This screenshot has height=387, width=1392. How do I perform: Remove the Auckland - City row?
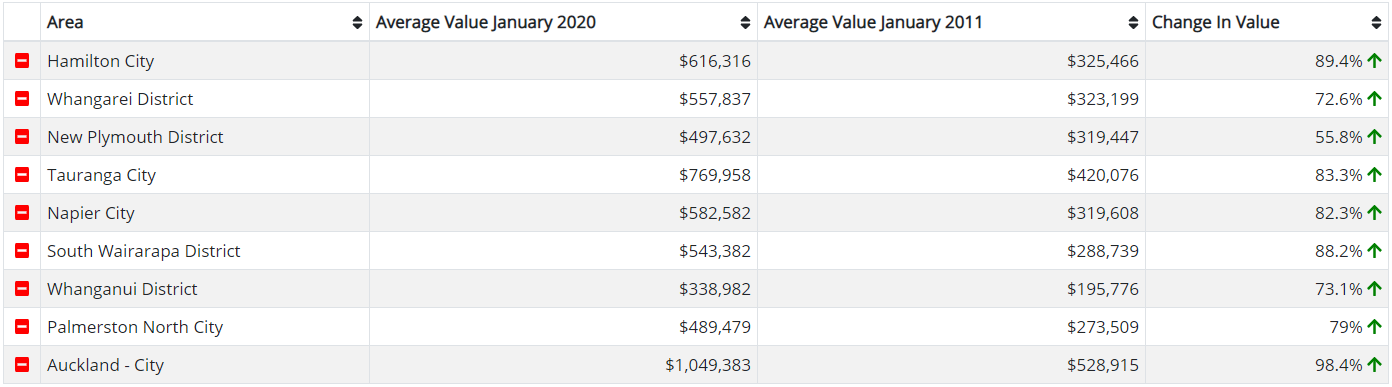[22, 365]
